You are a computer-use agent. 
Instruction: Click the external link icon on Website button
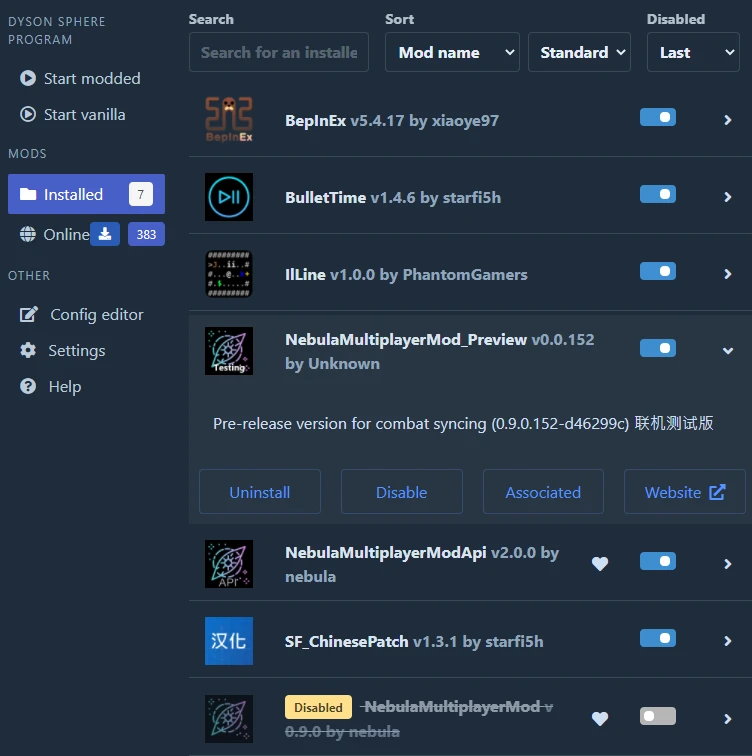[x=717, y=492]
